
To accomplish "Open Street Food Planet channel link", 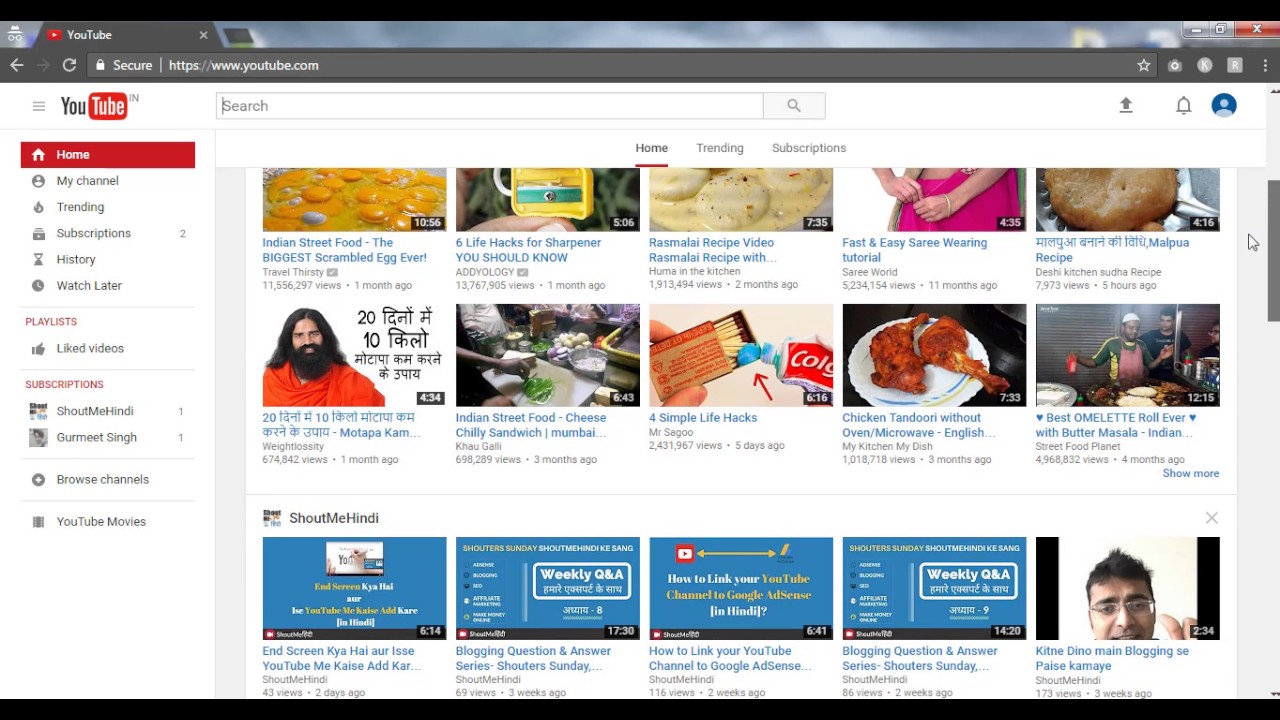I will 1078,447.
